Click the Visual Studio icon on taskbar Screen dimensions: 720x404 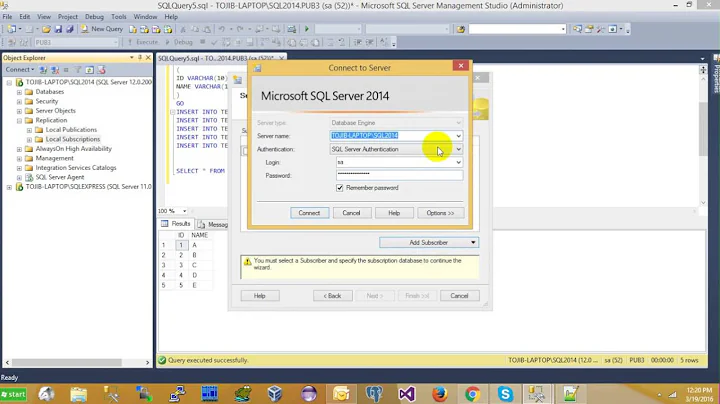[407, 394]
